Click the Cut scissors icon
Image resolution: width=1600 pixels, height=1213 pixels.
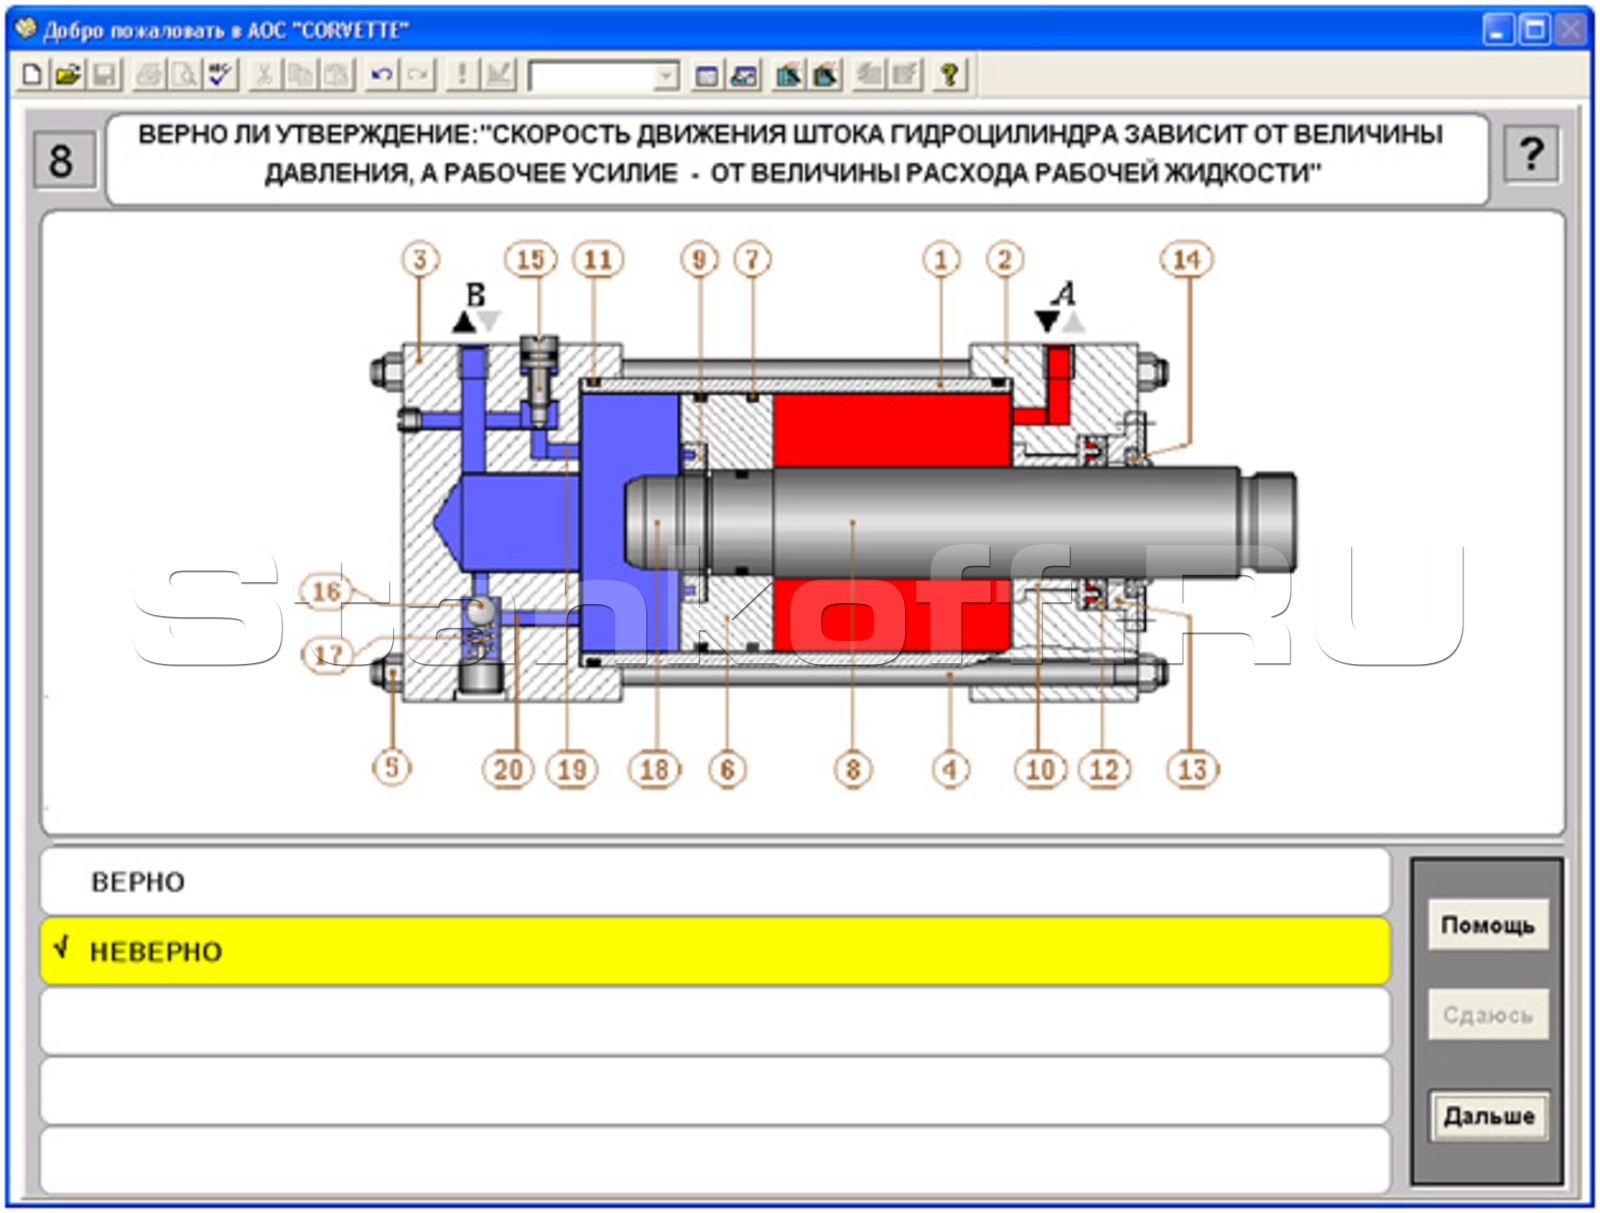pyautogui.click(x=264, y=75)
